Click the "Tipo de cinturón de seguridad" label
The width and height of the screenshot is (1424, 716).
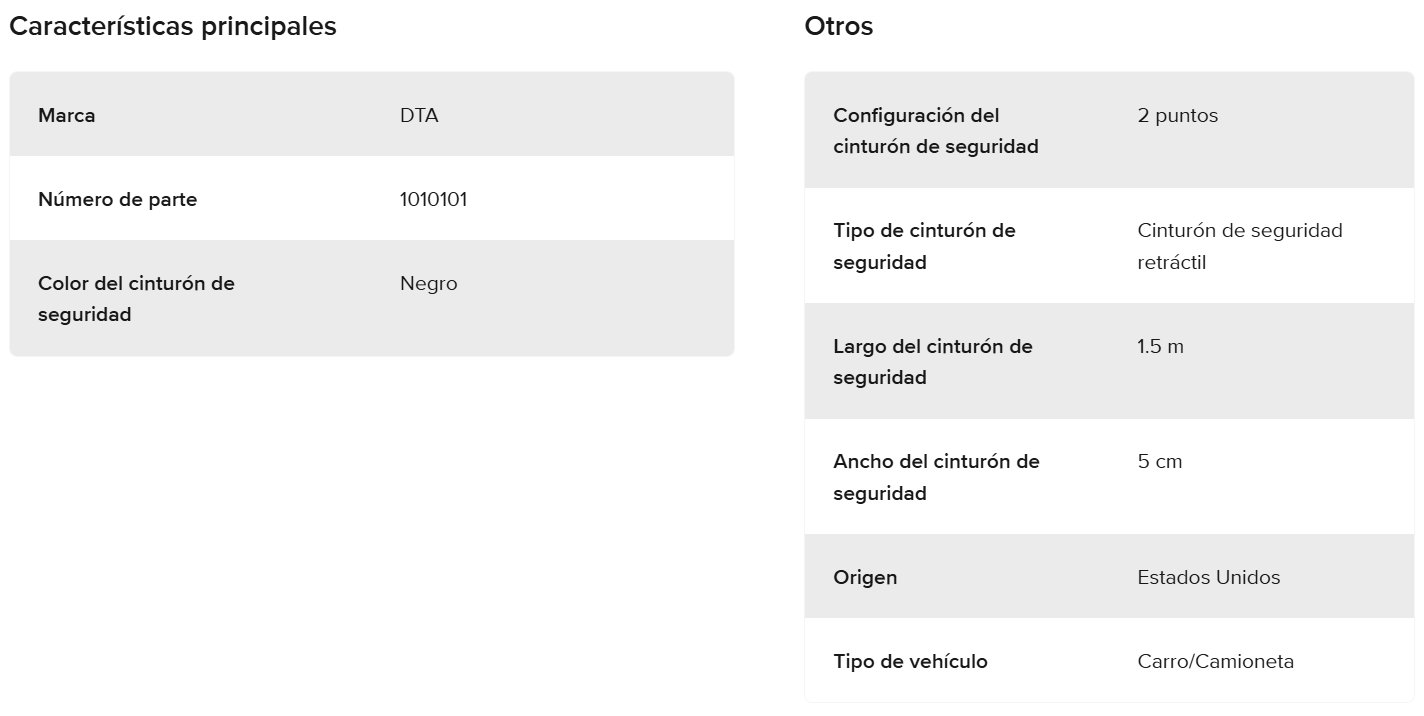[x=924, y=246]
